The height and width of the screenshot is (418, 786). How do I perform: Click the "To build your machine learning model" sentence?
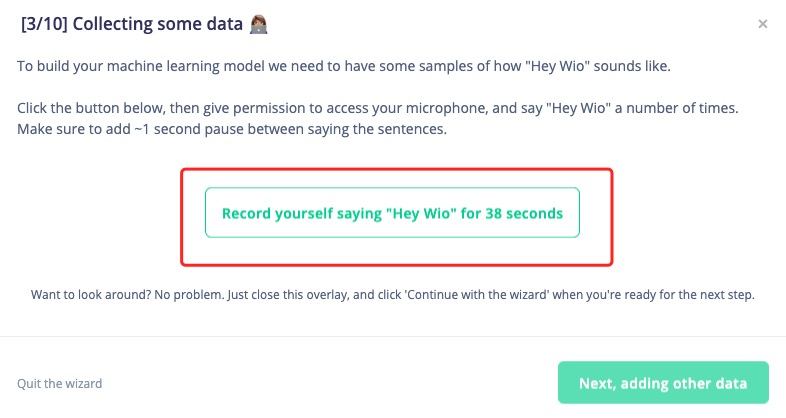[343, 66]
